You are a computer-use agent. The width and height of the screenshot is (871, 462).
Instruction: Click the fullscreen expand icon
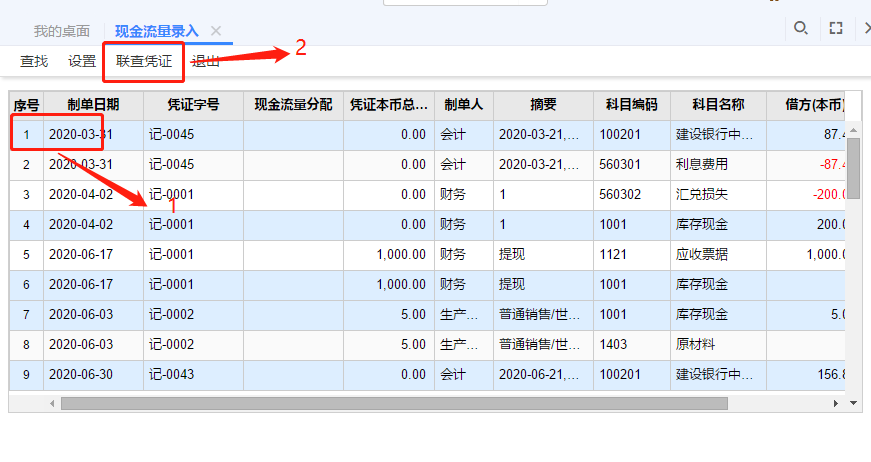[x=836, y=28]
